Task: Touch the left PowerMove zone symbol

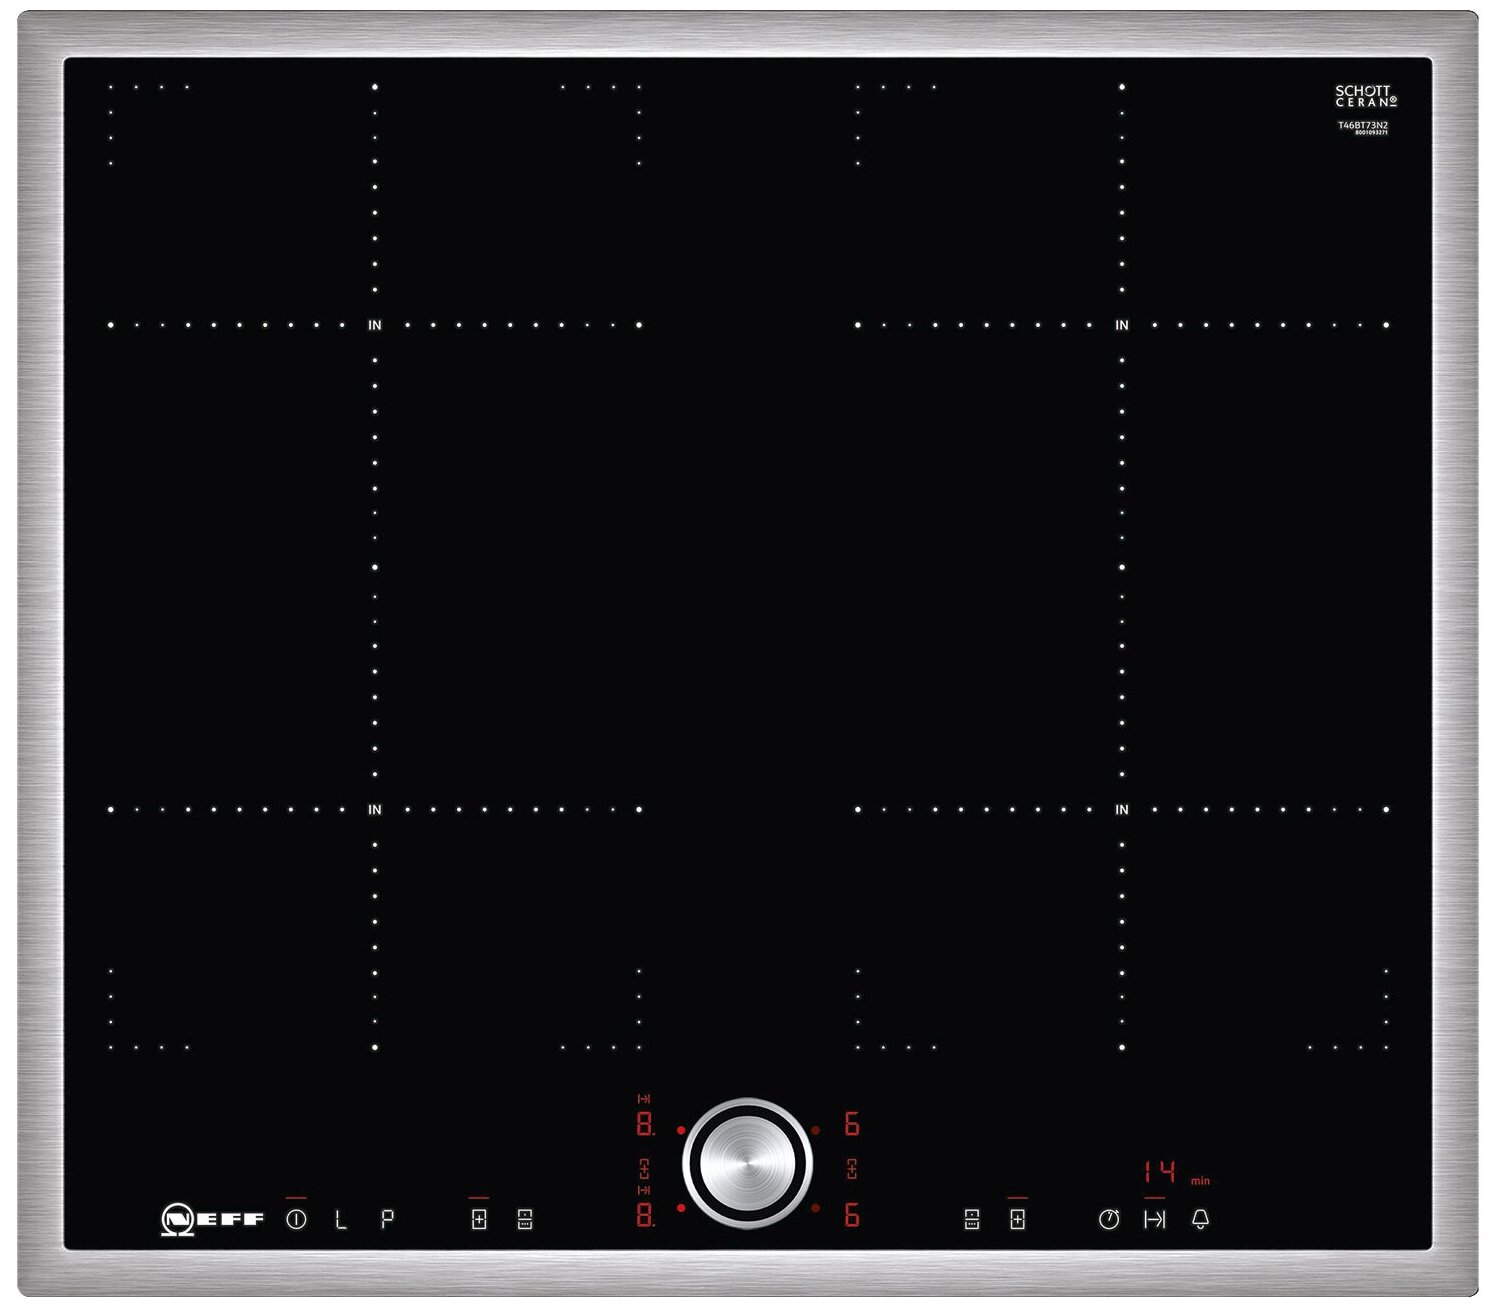Action: point(525,1219)
